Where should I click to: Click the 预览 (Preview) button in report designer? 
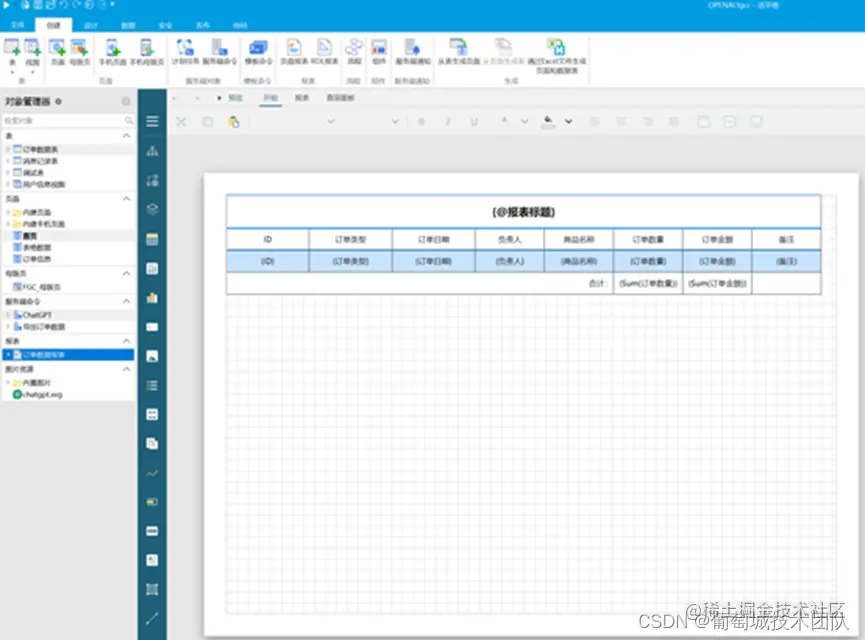[x=230, y=98]
